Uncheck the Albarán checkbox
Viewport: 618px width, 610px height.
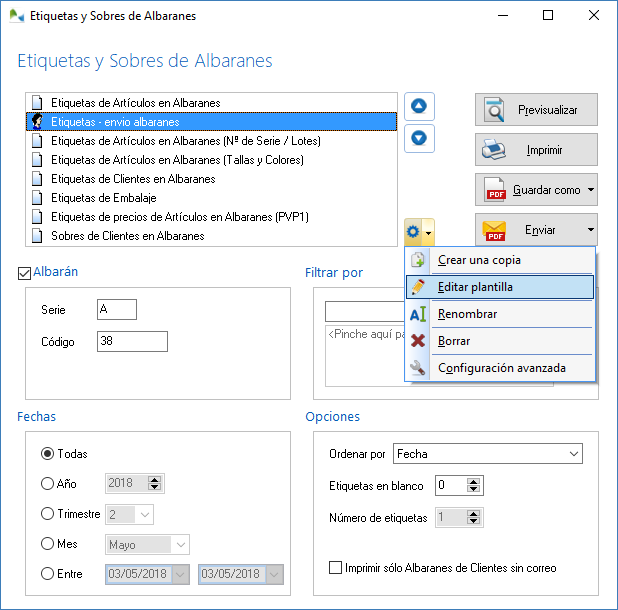pyautogui.click(x=25, y=272)
